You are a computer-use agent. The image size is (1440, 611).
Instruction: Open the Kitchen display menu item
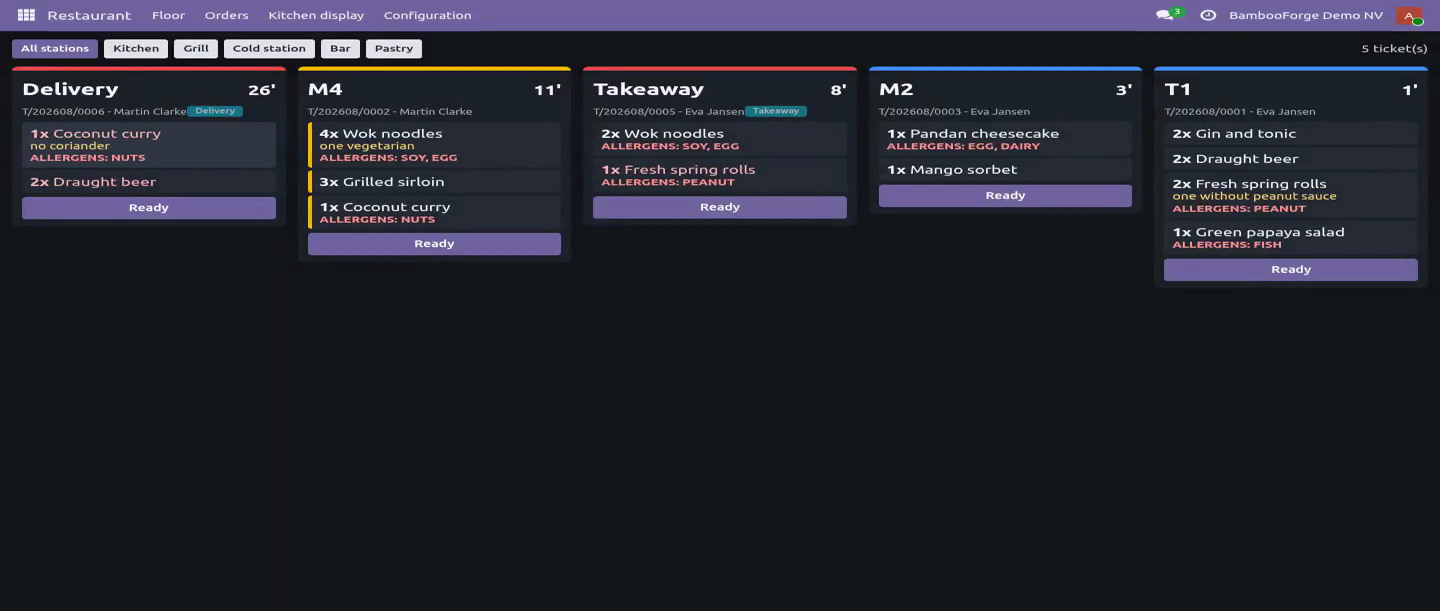(x=316, y=15)
